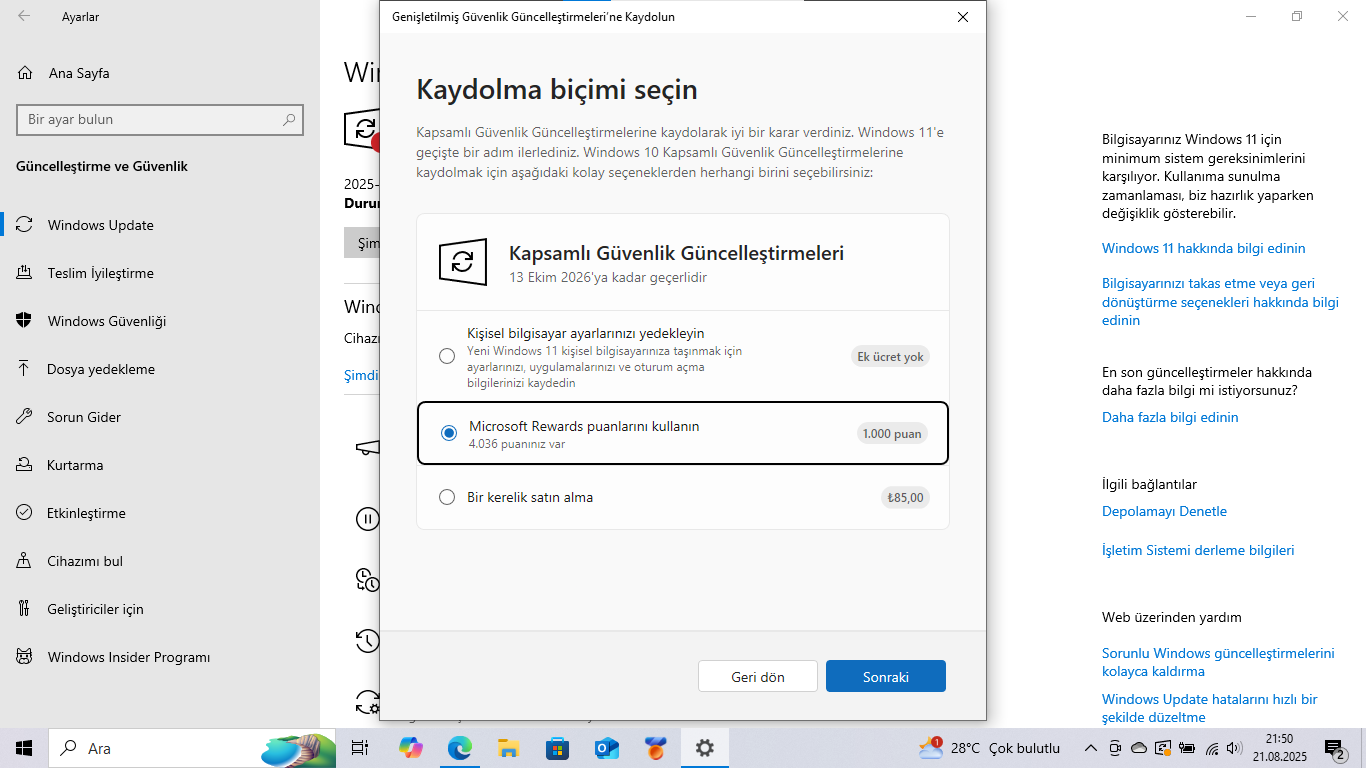1366x768 pixels.
Task: Open File Explorer from taskbar
Action: (x=508, y=748)
